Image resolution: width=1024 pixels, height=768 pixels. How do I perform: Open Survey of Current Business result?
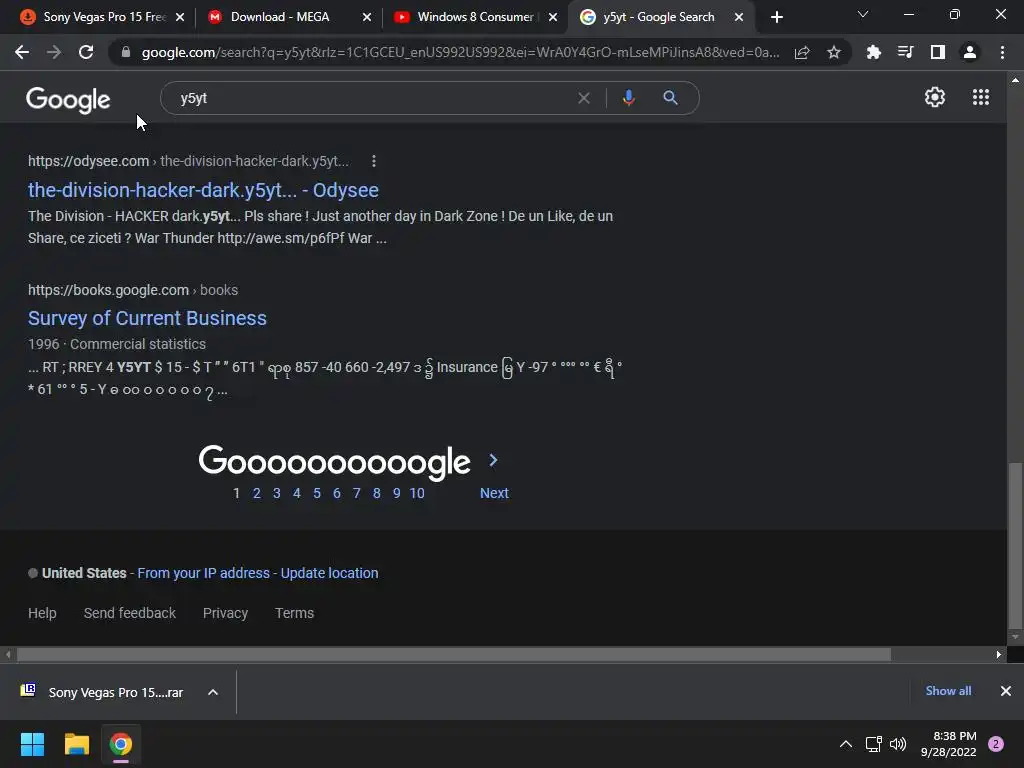147,318
